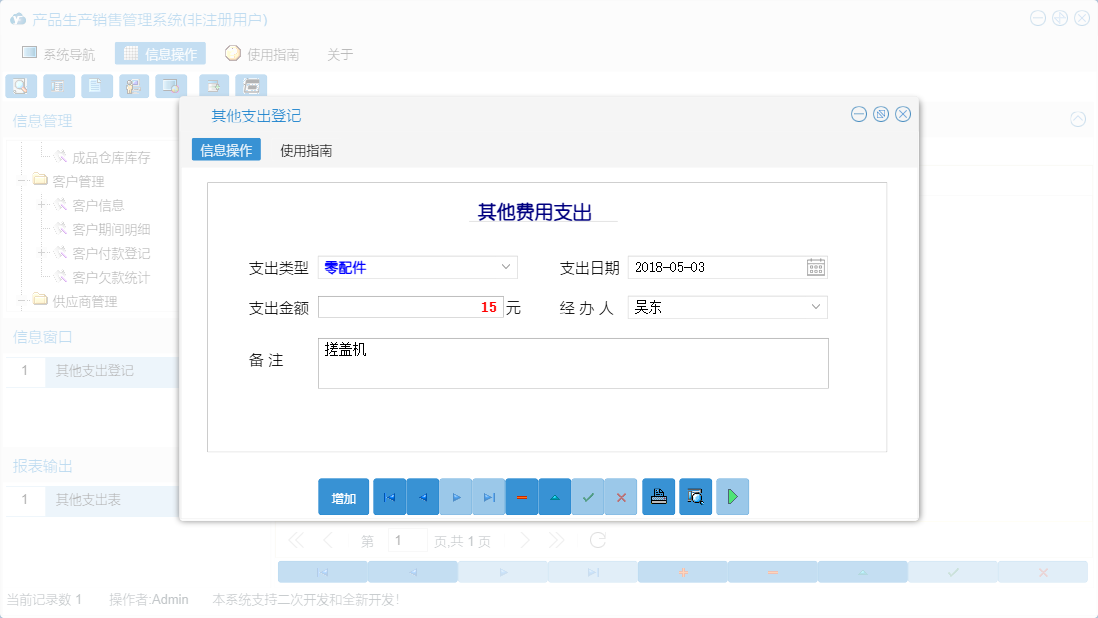Screen dimensions: 1098x618
Task: Click inside the 支出金额 amount field
Action: point(410,307)
